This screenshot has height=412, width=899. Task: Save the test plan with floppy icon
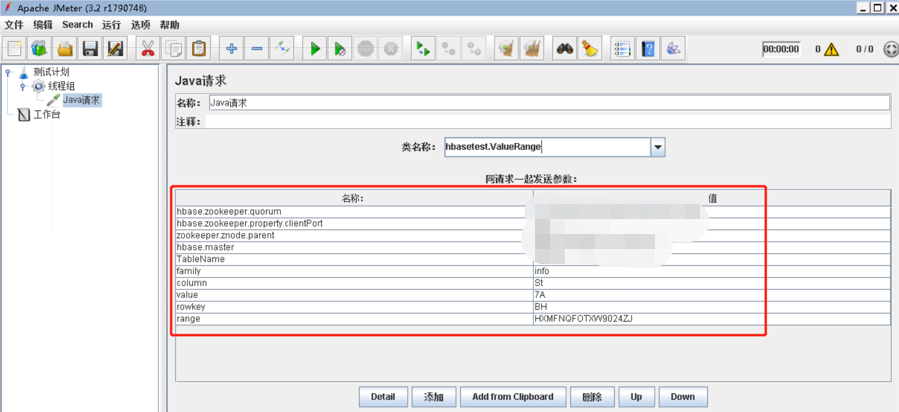pyautogui.click(x=90, y=49)
